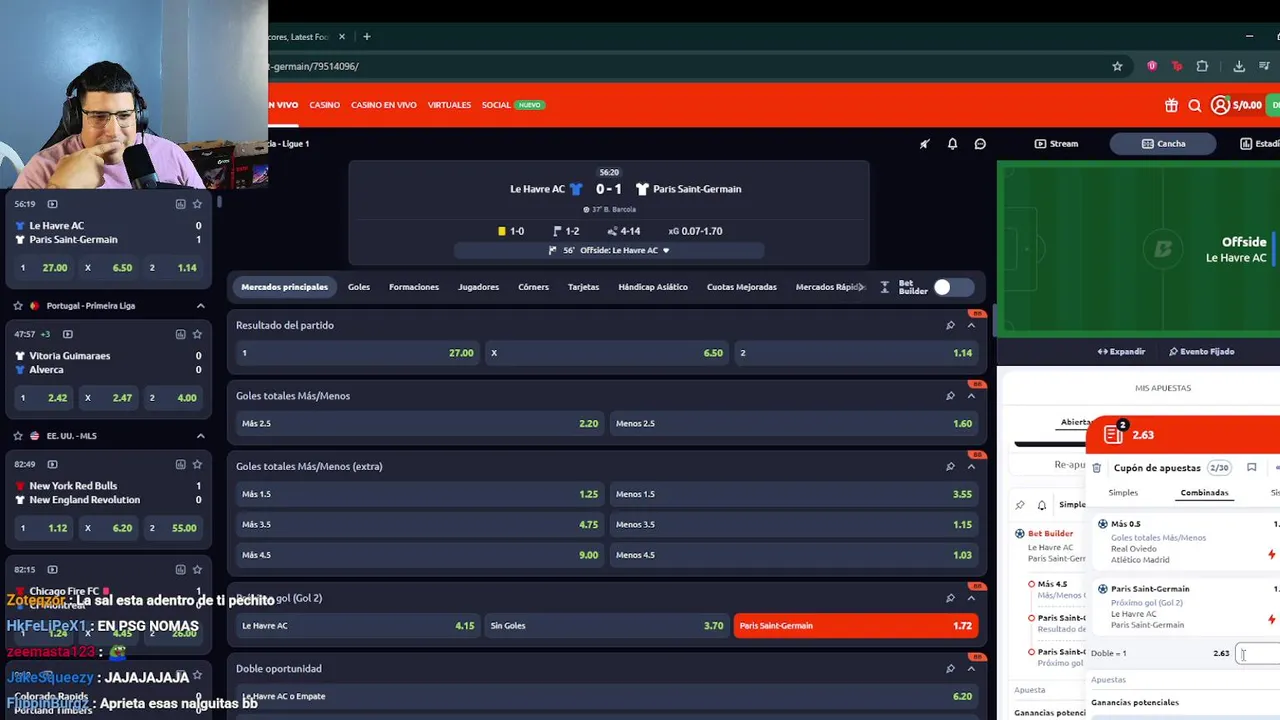
Task: Favorite the Vitoria Guimaraes match star
Action: coord(197,334)
